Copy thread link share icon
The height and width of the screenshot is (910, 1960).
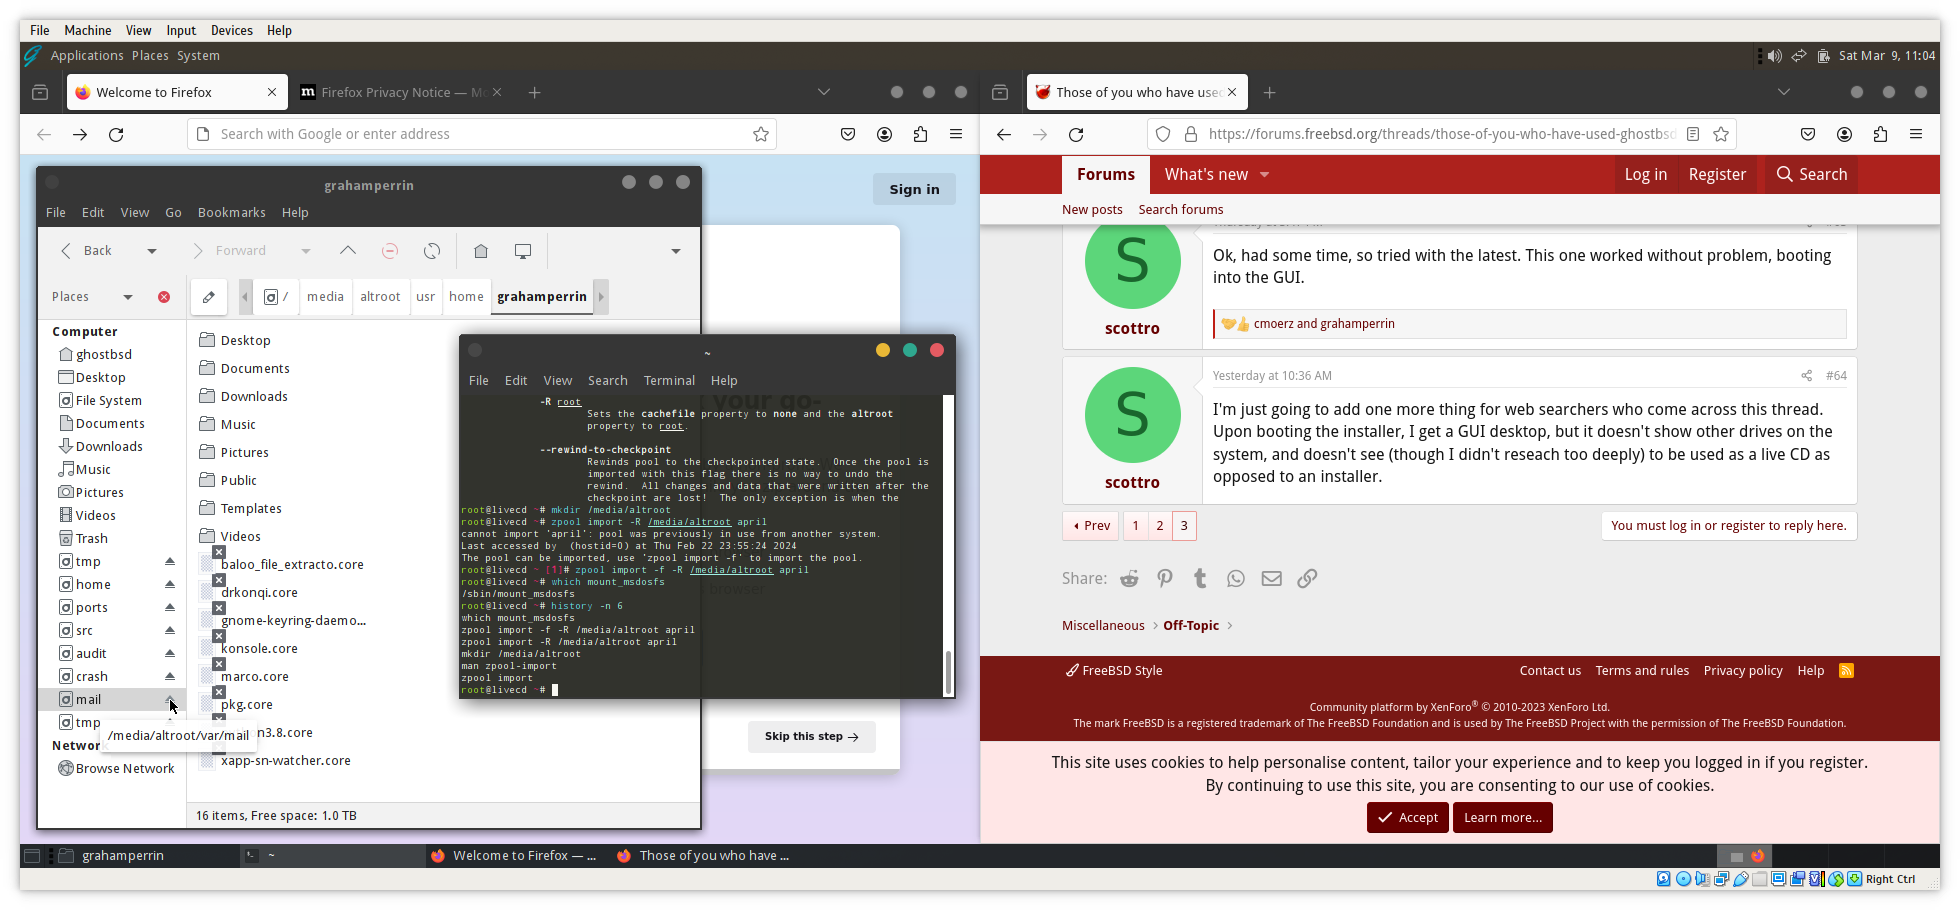1307,579
